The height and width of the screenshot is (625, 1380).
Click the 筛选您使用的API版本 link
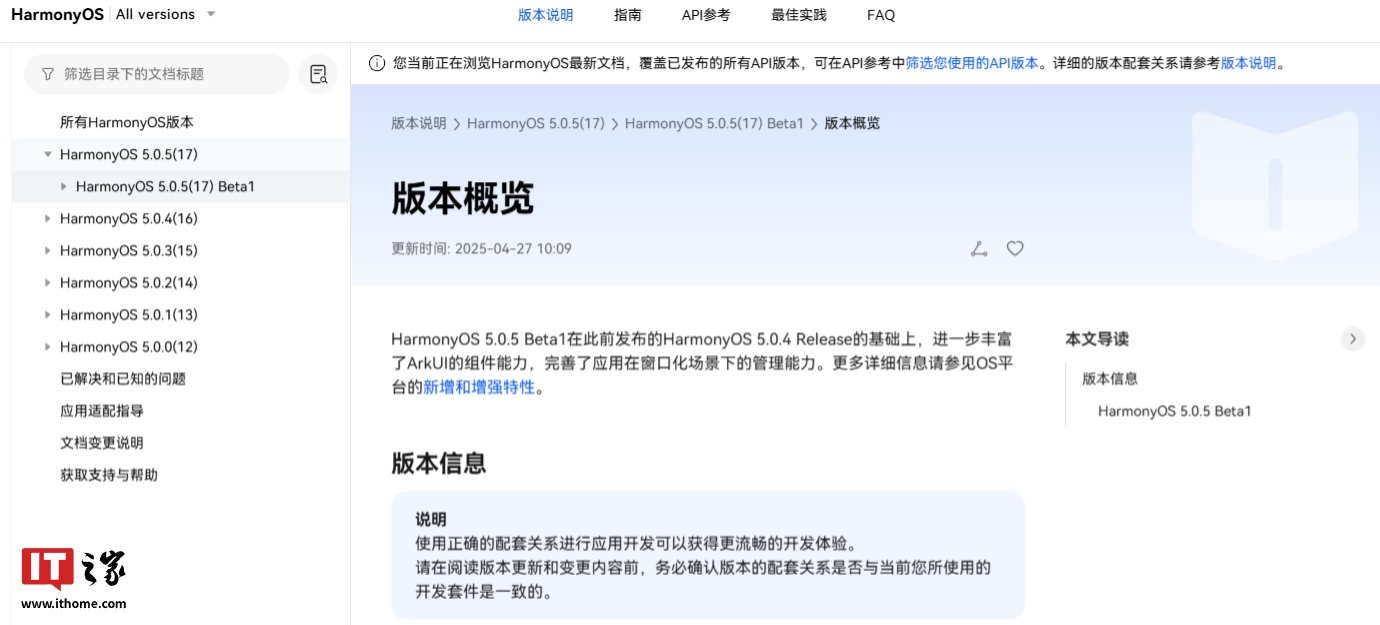pyautogui.click(x=972, y=63)
